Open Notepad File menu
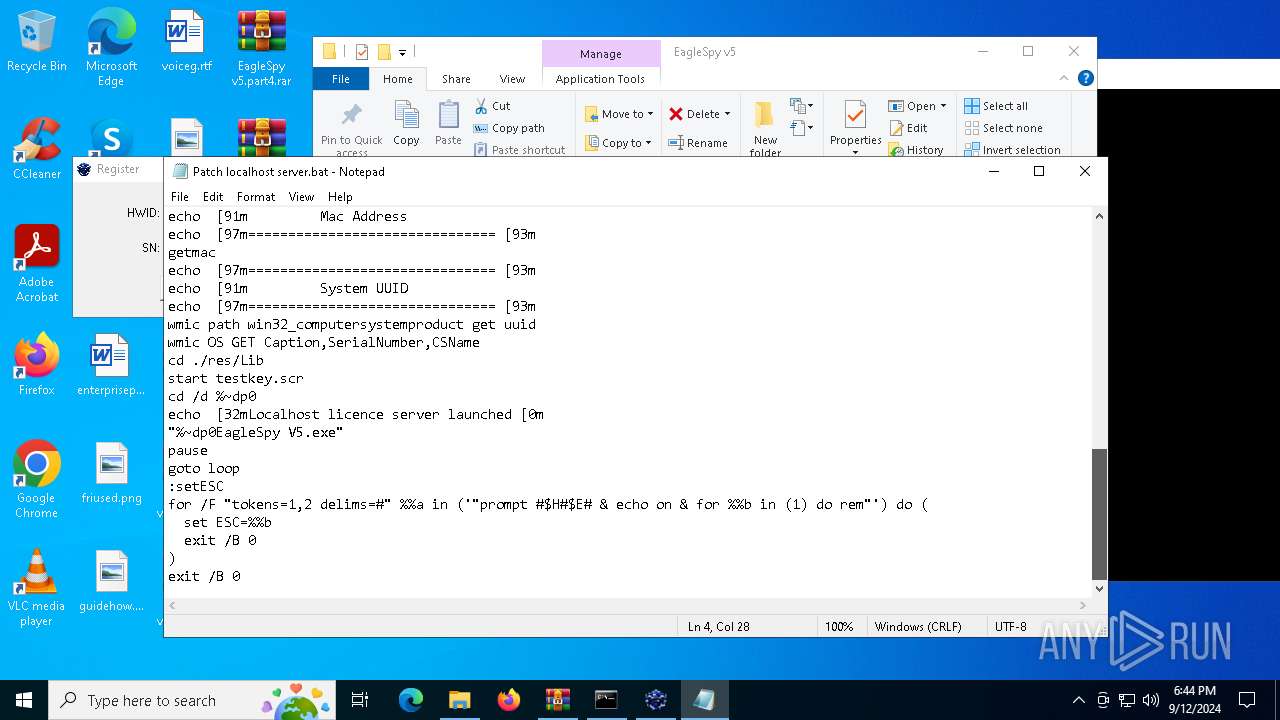Image resolution: width=1280 pixels, height=720 pixels. [180, 197]
